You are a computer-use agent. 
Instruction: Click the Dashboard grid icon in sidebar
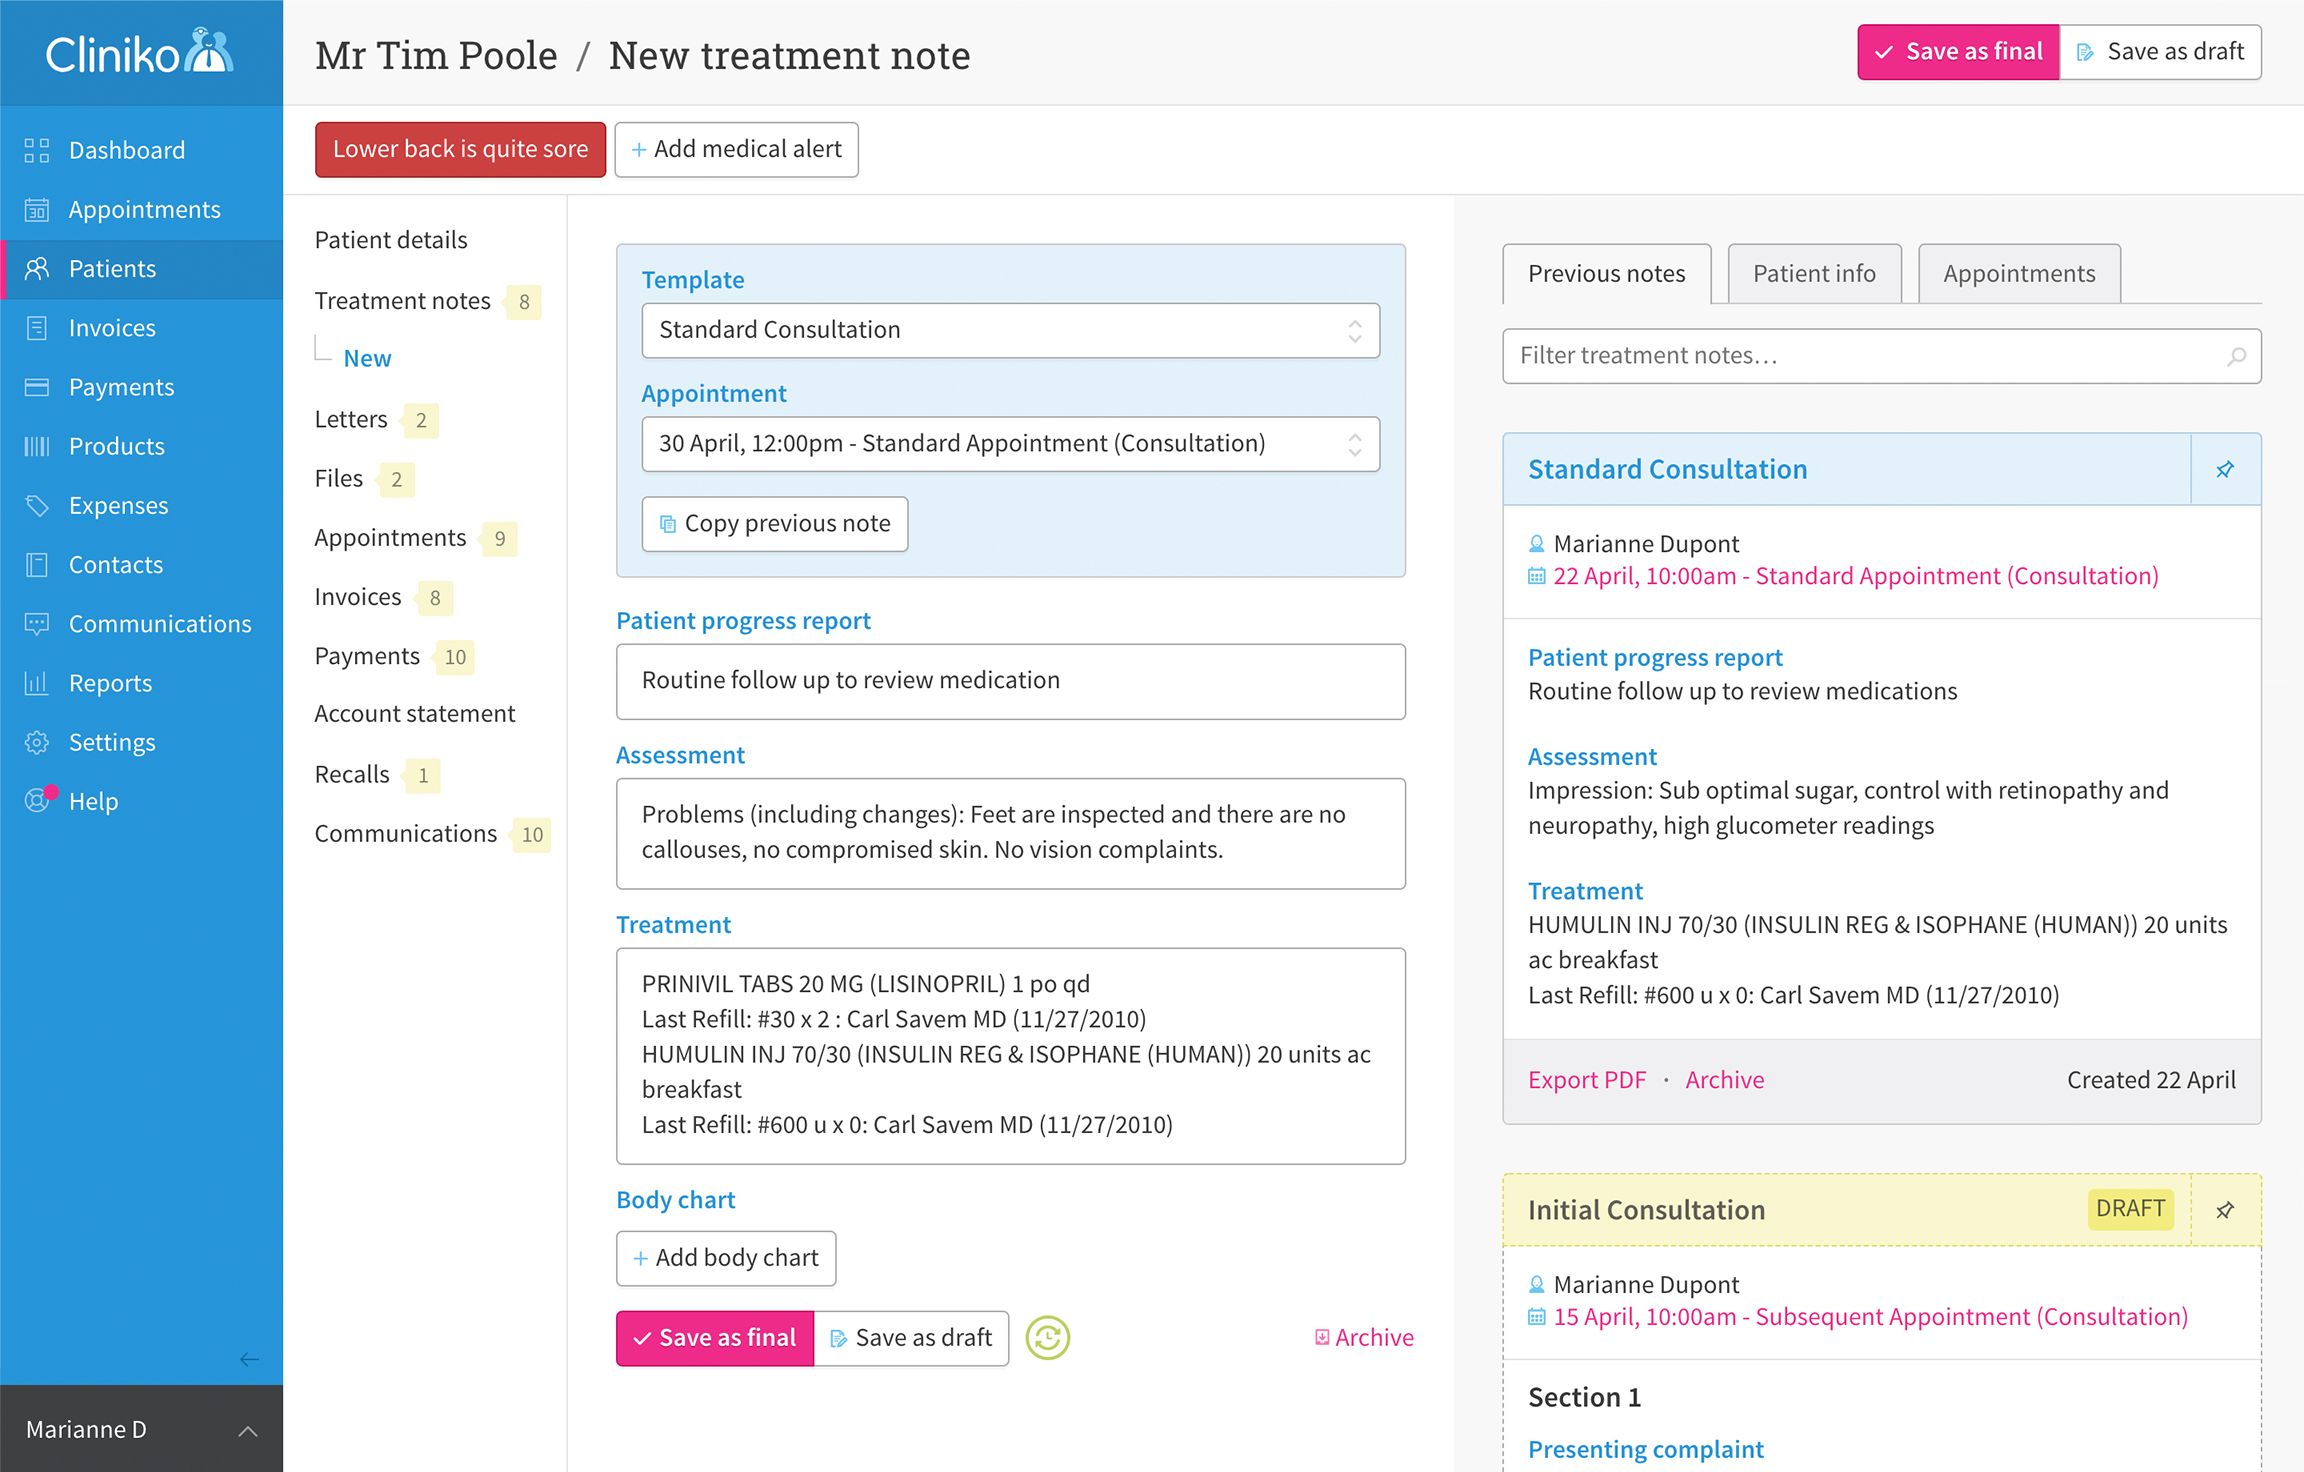pos(37,150)
